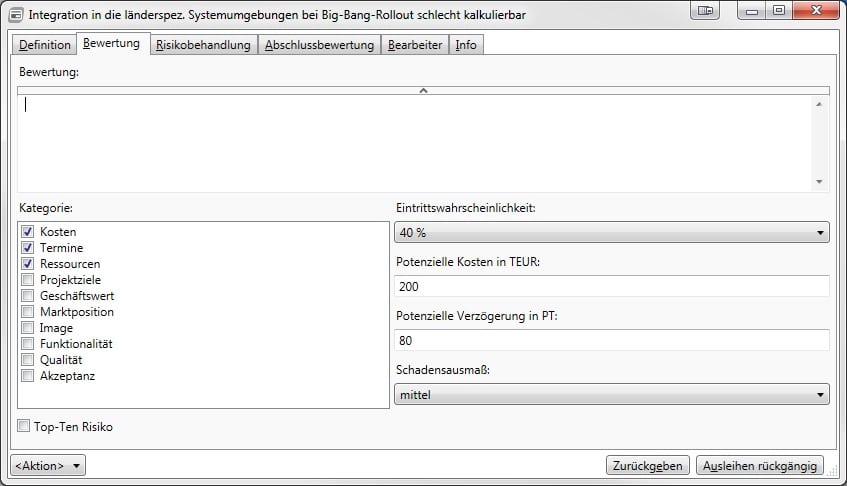Image resolution: width=847 pixels, height=486 pixels.
Task: Click the text area's scroll up arrow
Action: click(x=820, y=104)
